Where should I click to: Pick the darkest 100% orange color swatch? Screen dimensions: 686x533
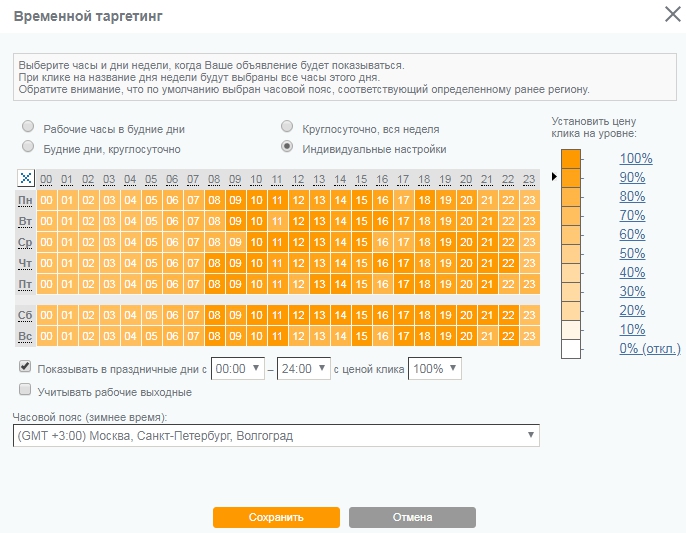571,158
